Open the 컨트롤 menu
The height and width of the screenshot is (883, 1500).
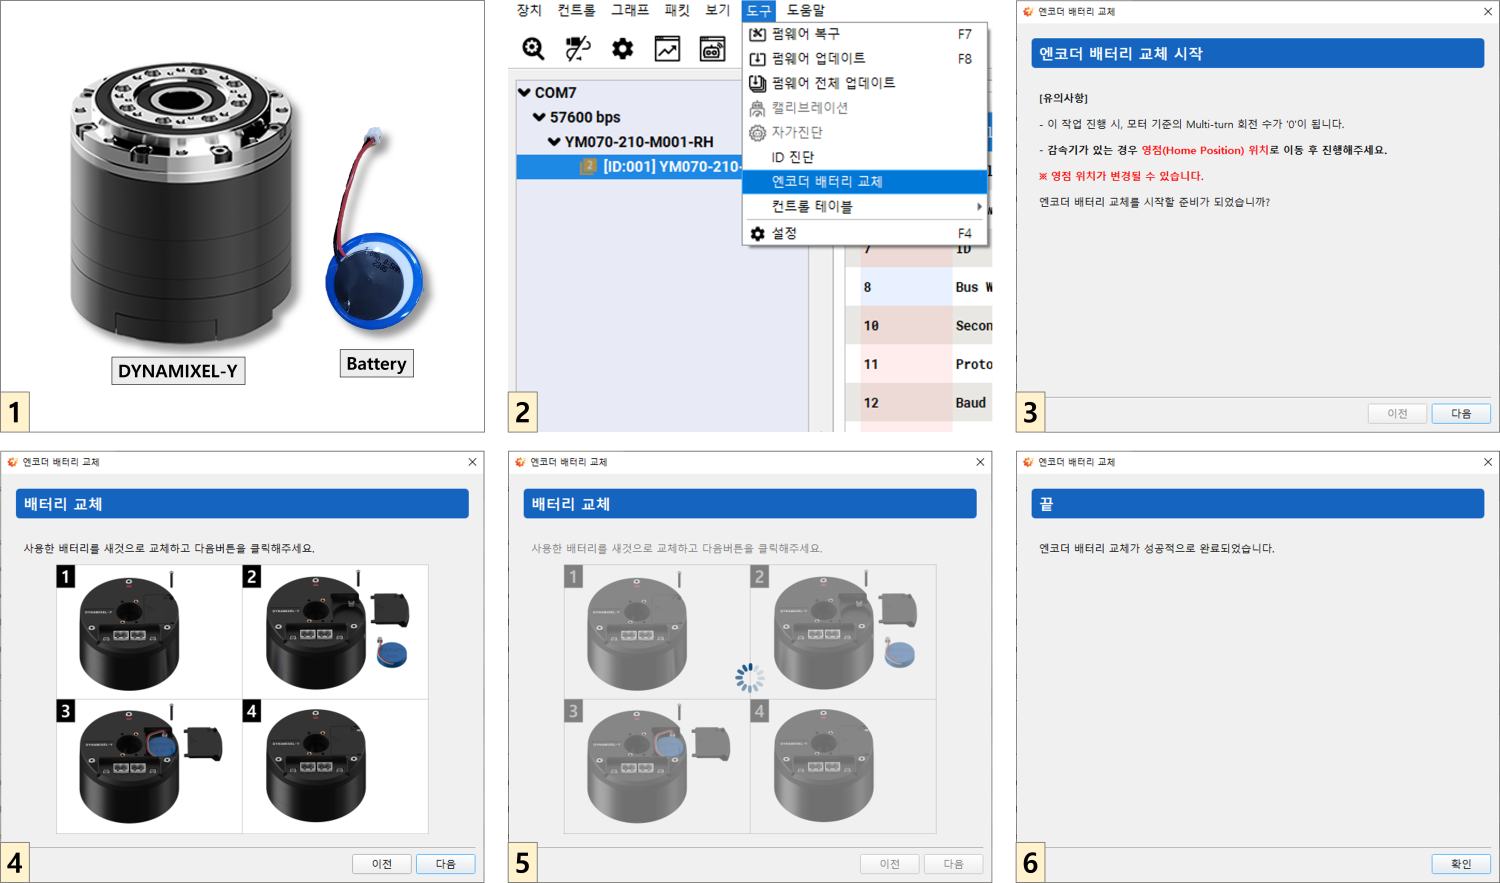[x=576, y=10]
